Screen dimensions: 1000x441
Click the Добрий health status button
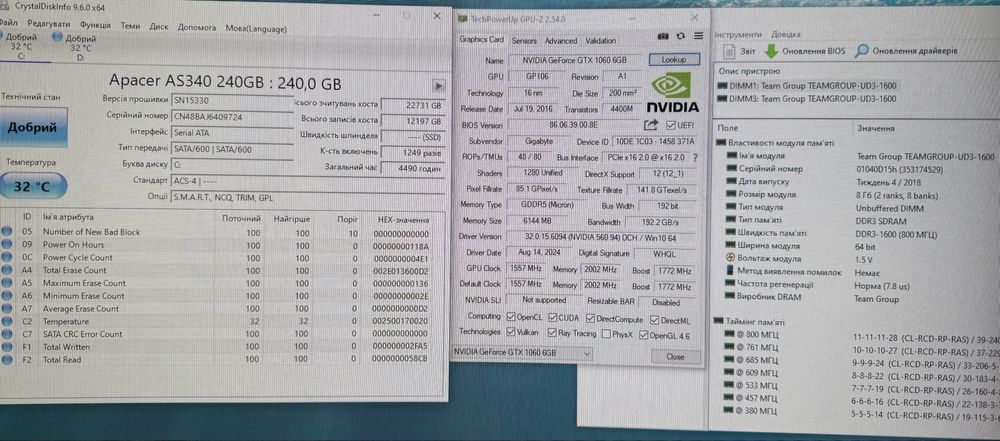pyautogui.click(x=33, y=127)
